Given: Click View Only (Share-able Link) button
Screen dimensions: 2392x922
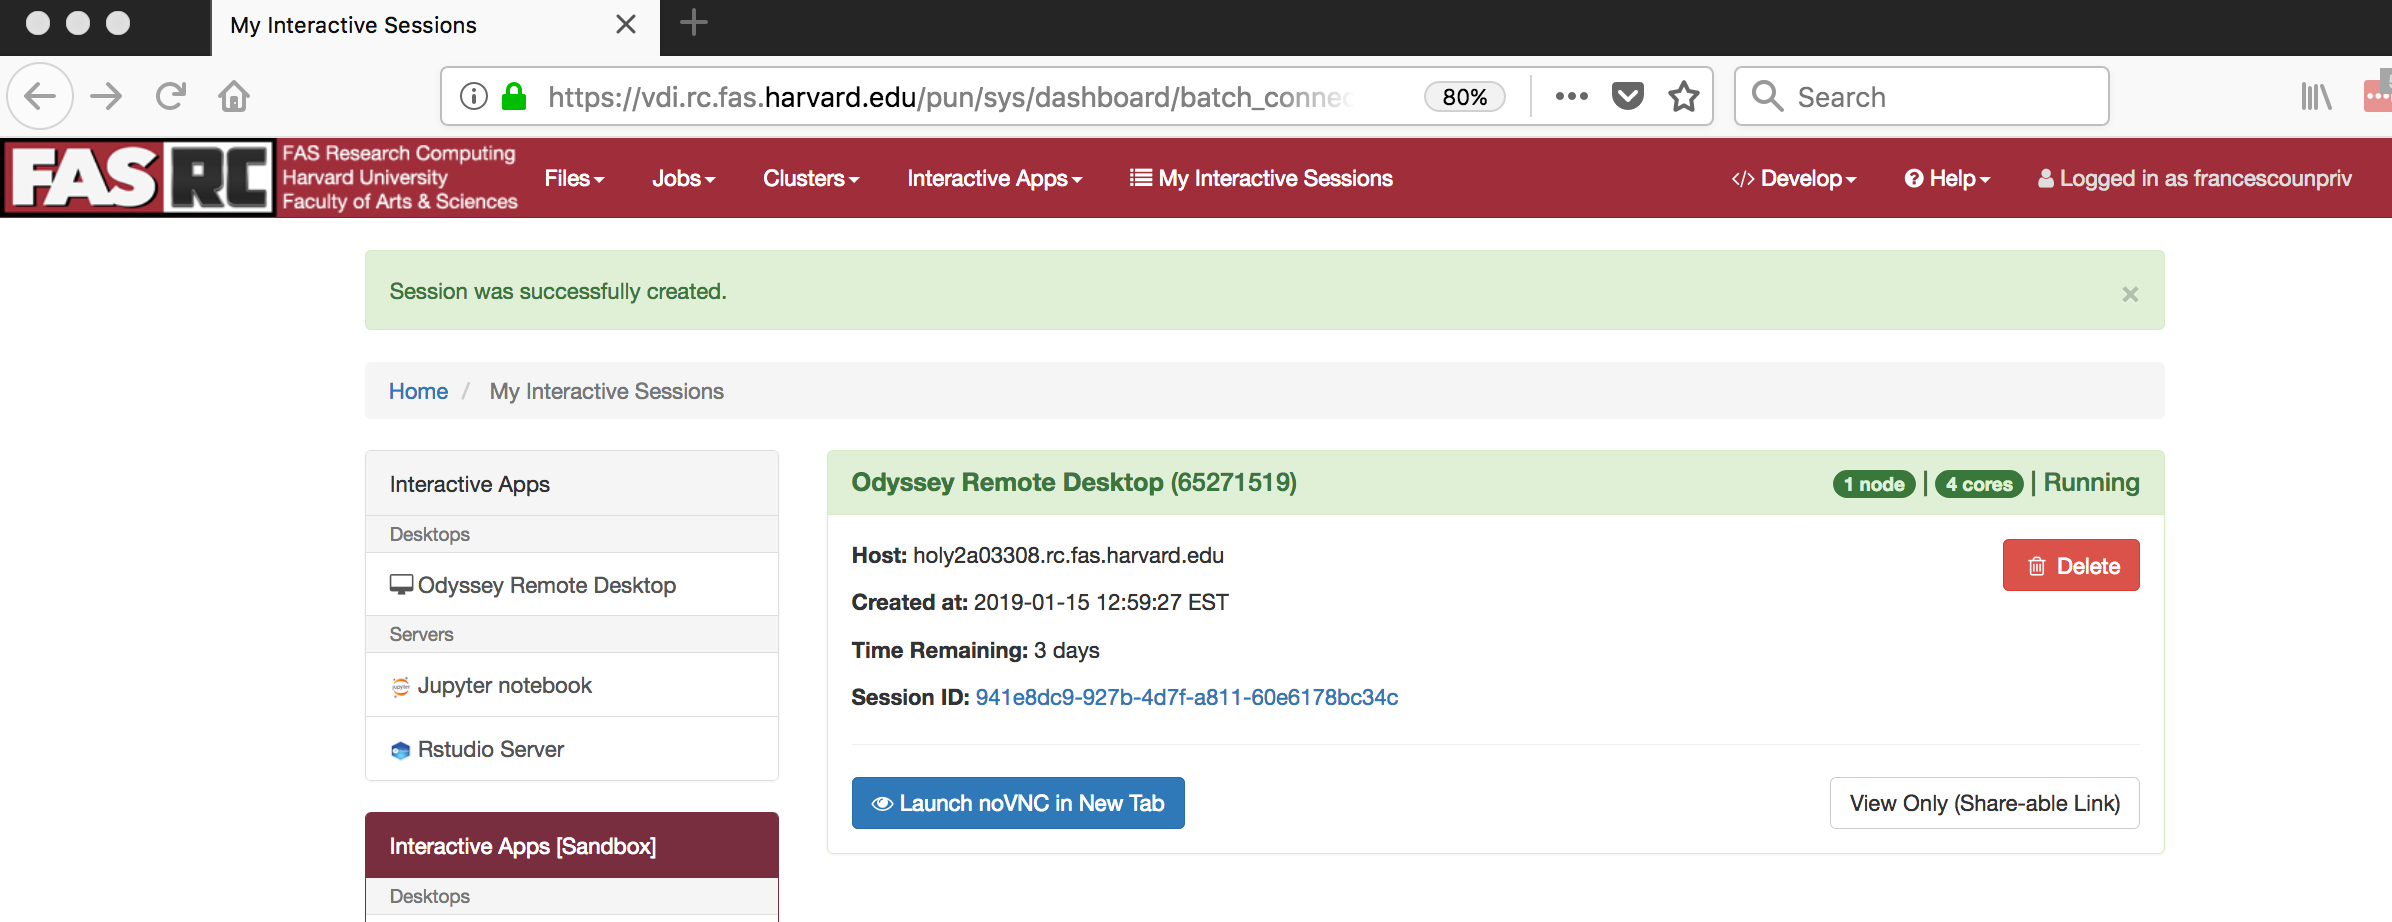Looking at the screenshot, I should pyautogui.click(x=1985, y=803).
